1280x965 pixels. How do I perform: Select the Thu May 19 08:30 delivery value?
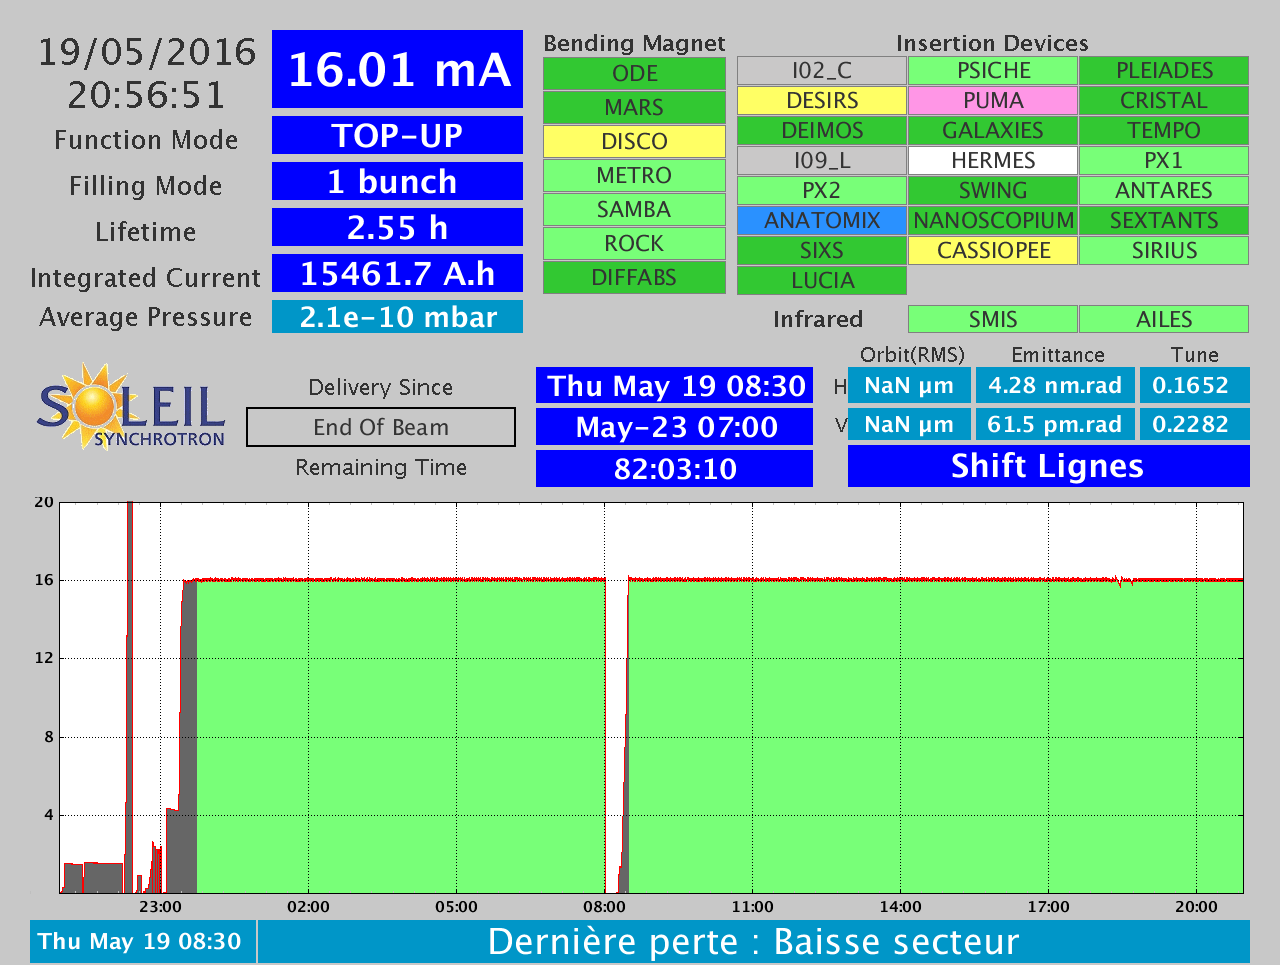(x=675, y=386)
